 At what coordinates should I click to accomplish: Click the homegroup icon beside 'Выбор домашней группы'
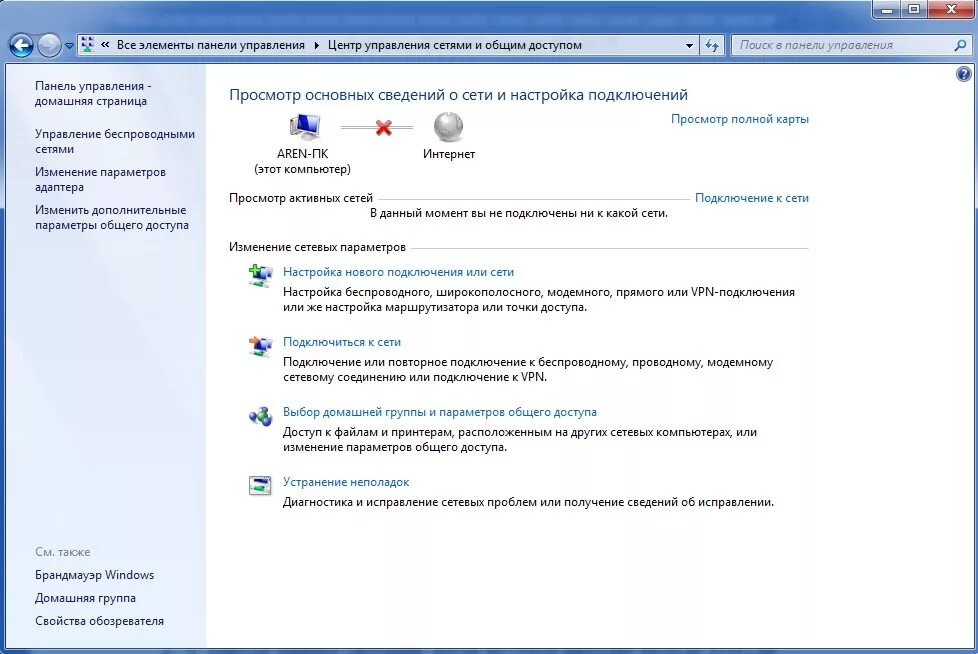point(260,416)
